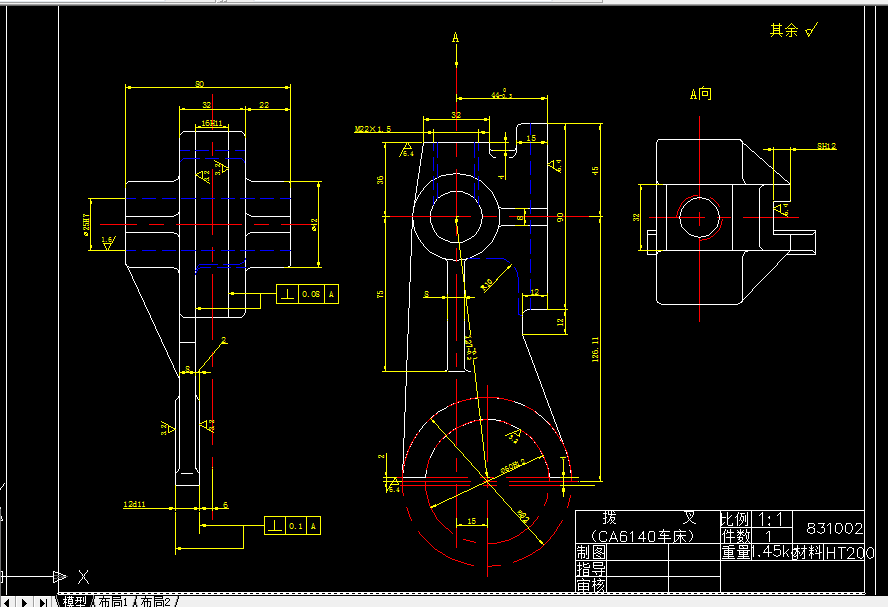Select the 45 vertical dimension
This screenshot has width=888, height=607.
595,170
